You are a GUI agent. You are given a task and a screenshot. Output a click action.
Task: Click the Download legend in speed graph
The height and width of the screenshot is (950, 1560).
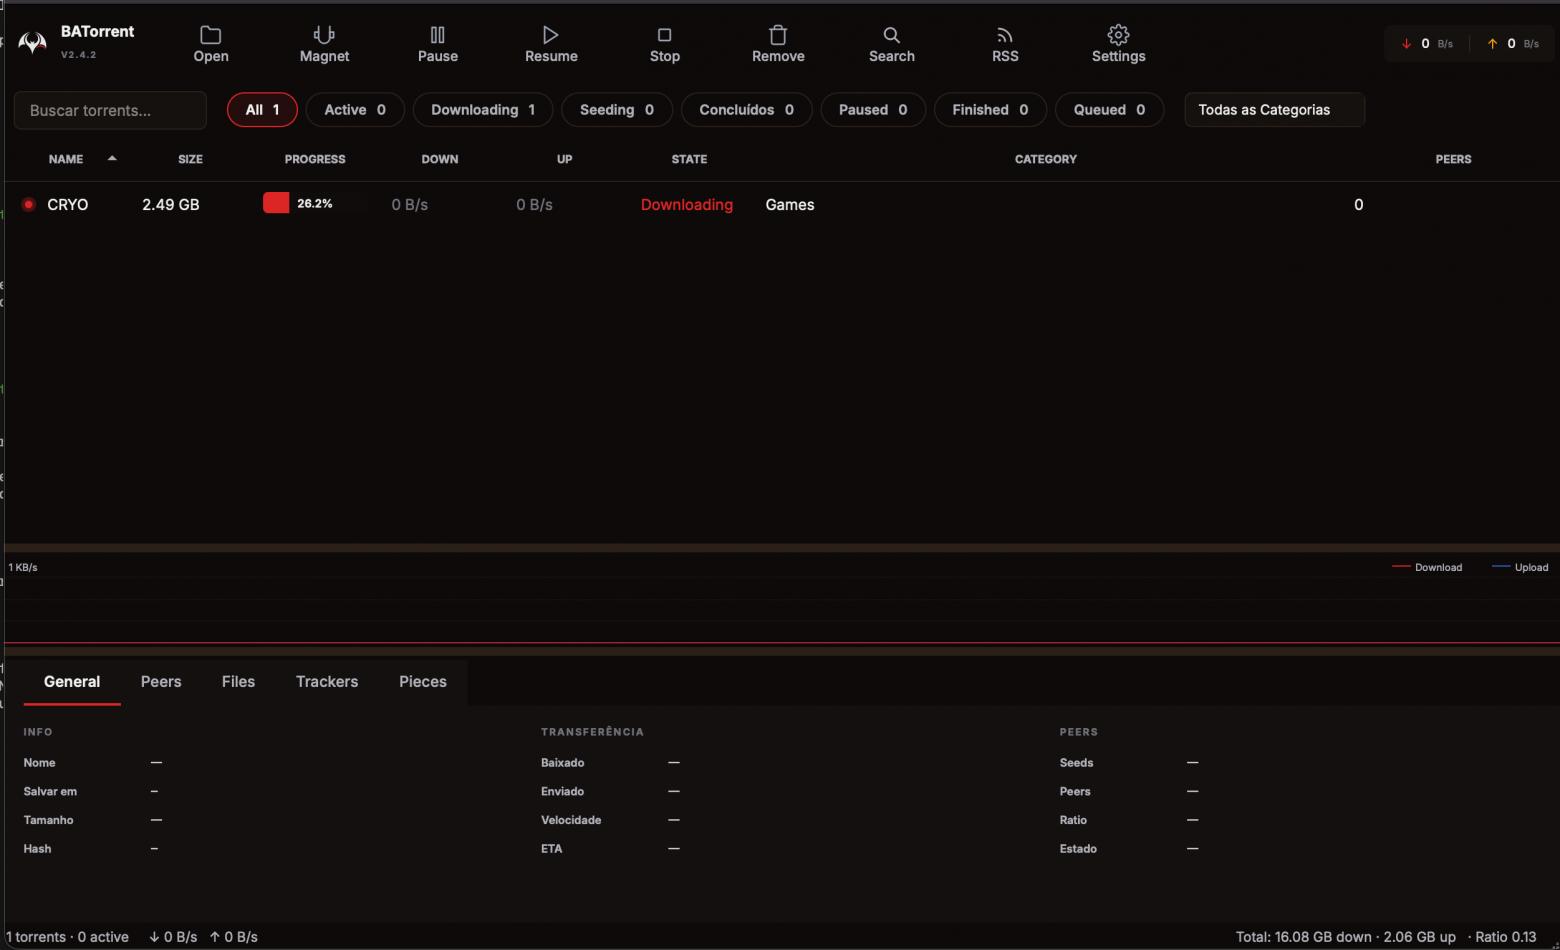click(x=1427, y=567)
